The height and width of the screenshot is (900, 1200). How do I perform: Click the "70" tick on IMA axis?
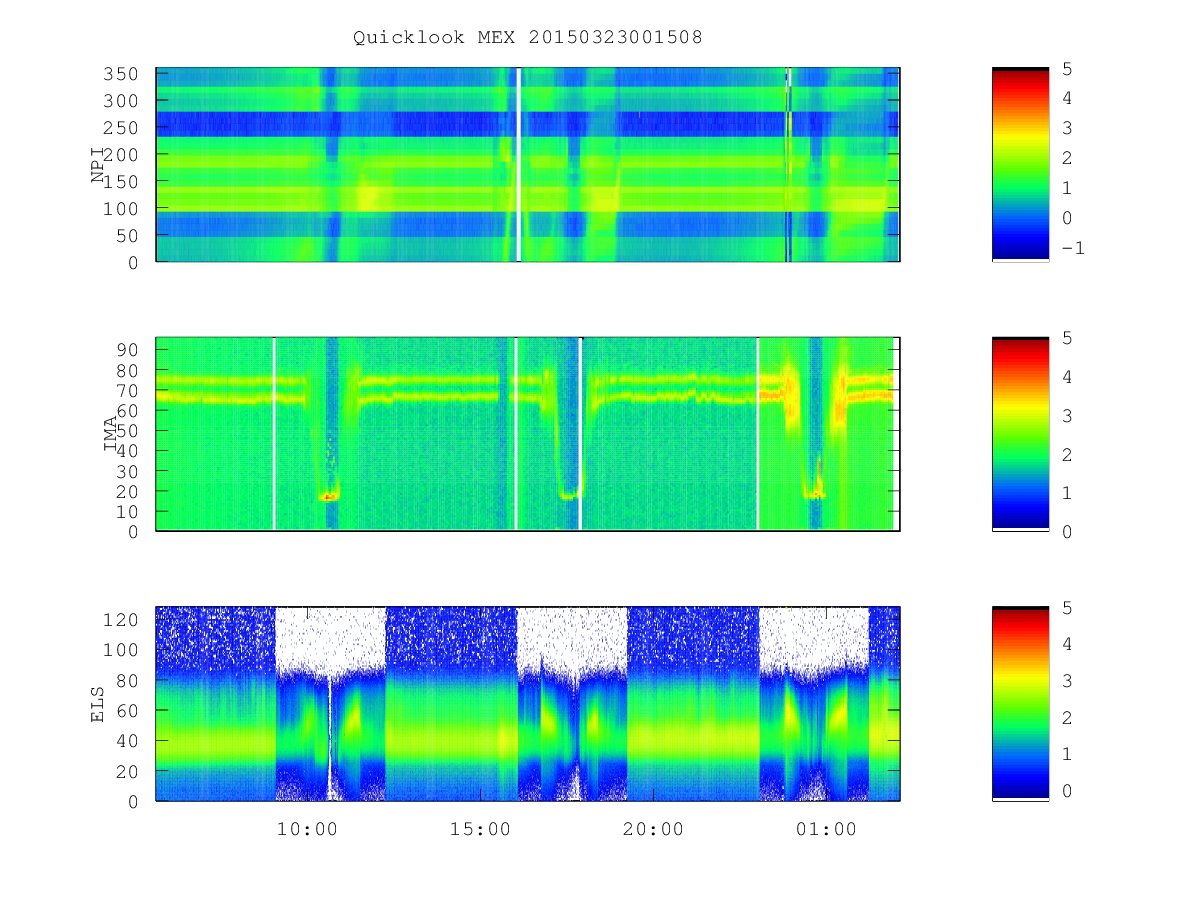pyautogui.click(x=128, y=390)
